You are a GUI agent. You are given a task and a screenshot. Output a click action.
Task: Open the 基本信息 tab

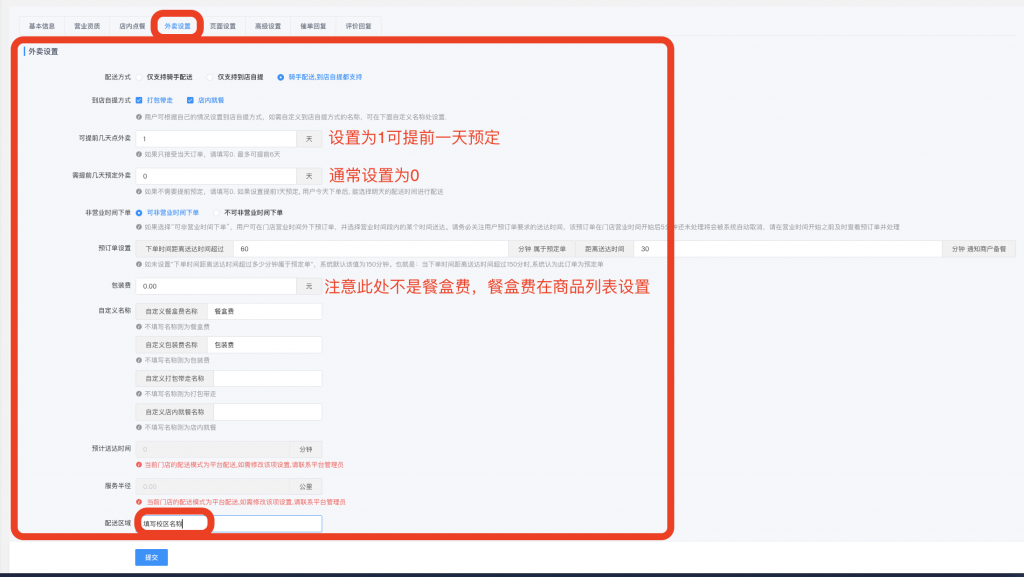tap(41, 26)
